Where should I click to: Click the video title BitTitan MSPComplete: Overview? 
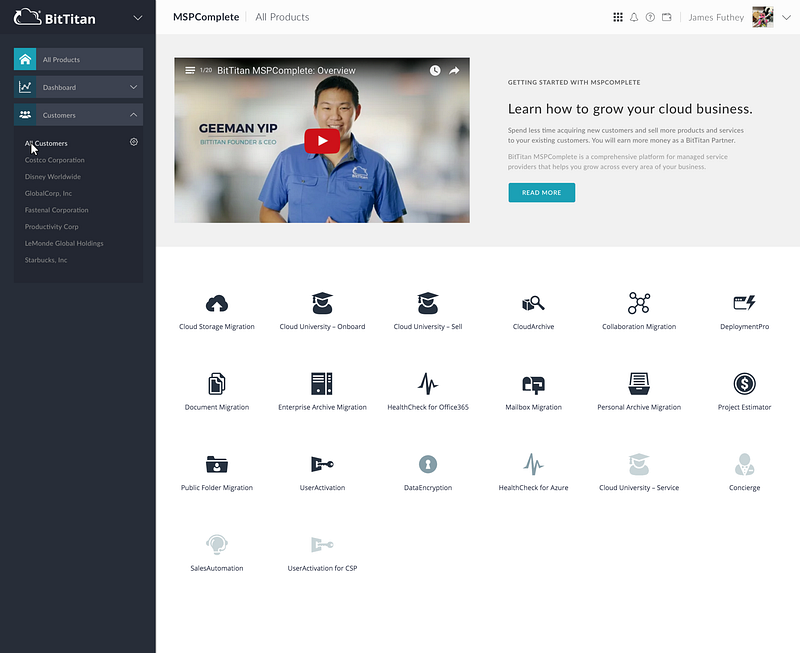tap(286, 70)
